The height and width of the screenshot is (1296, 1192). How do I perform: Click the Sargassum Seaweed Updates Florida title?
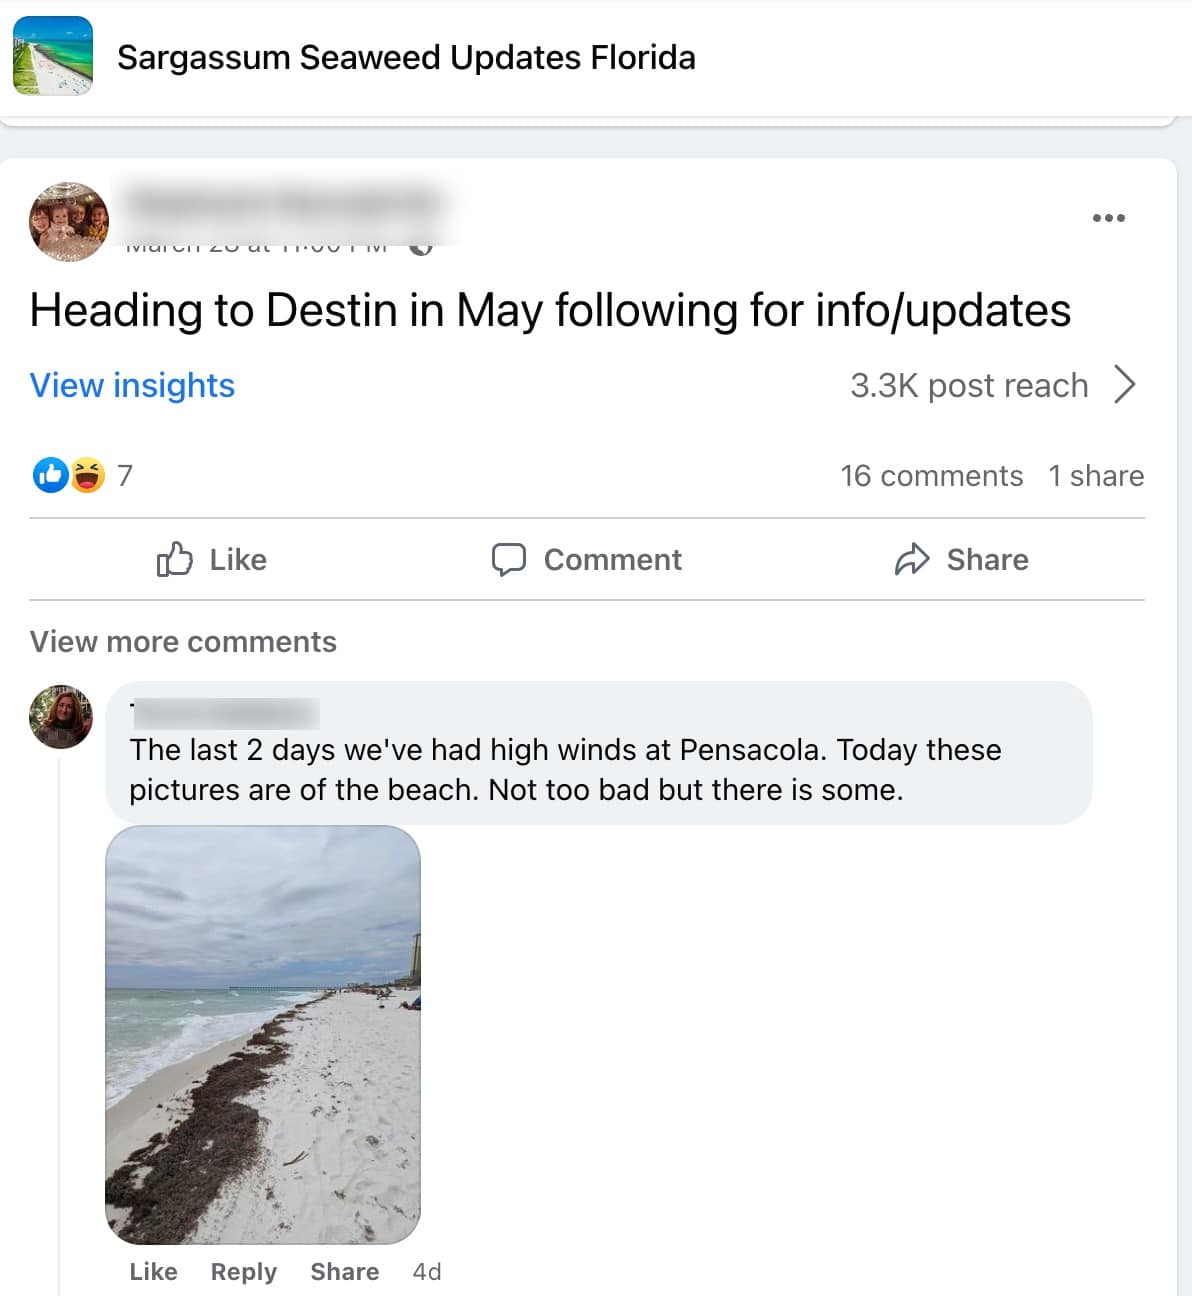point(406,57)
